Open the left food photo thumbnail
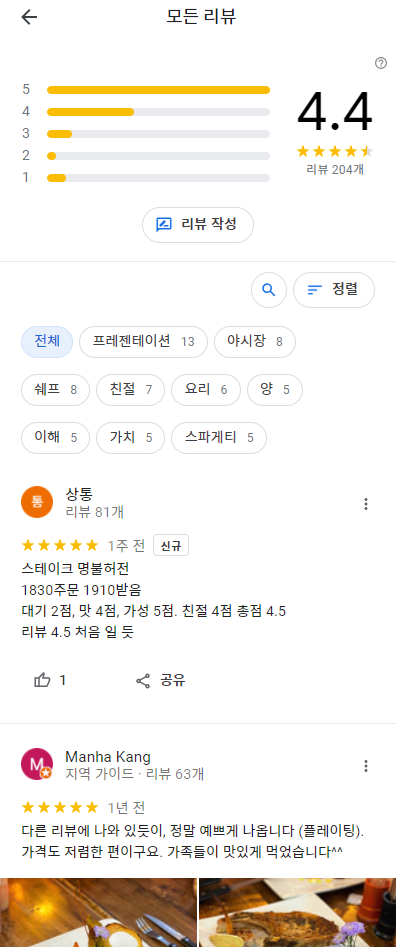The height and width of the screenshot is (947, 396). point(98,912)
